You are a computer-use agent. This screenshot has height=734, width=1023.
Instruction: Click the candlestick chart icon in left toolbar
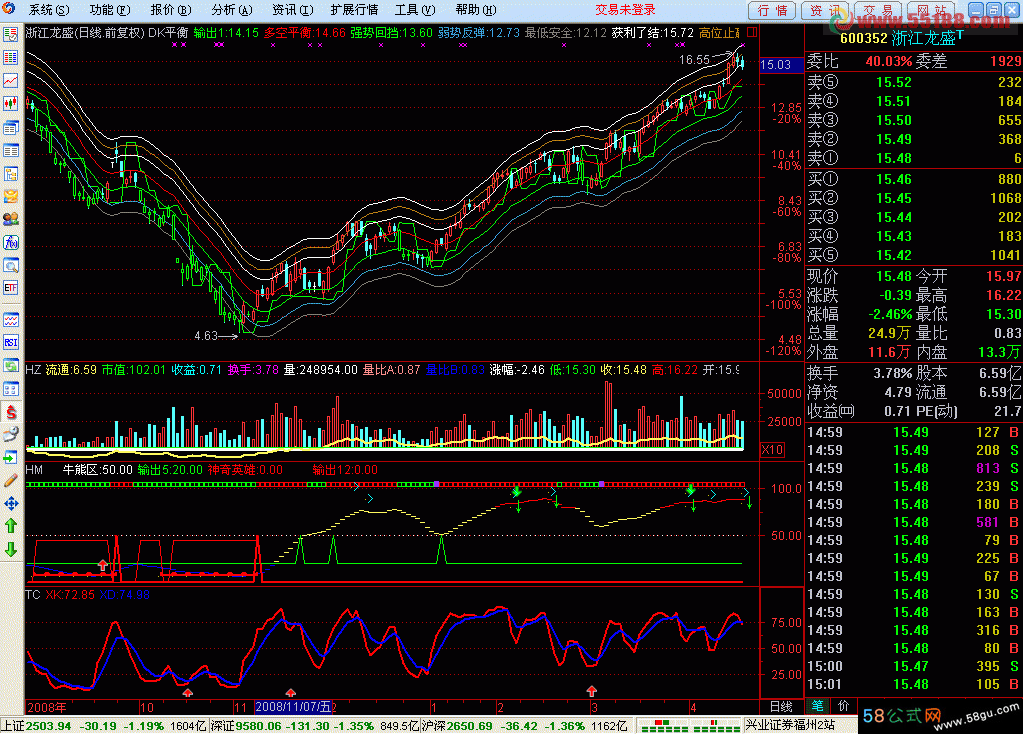(11, 103)
